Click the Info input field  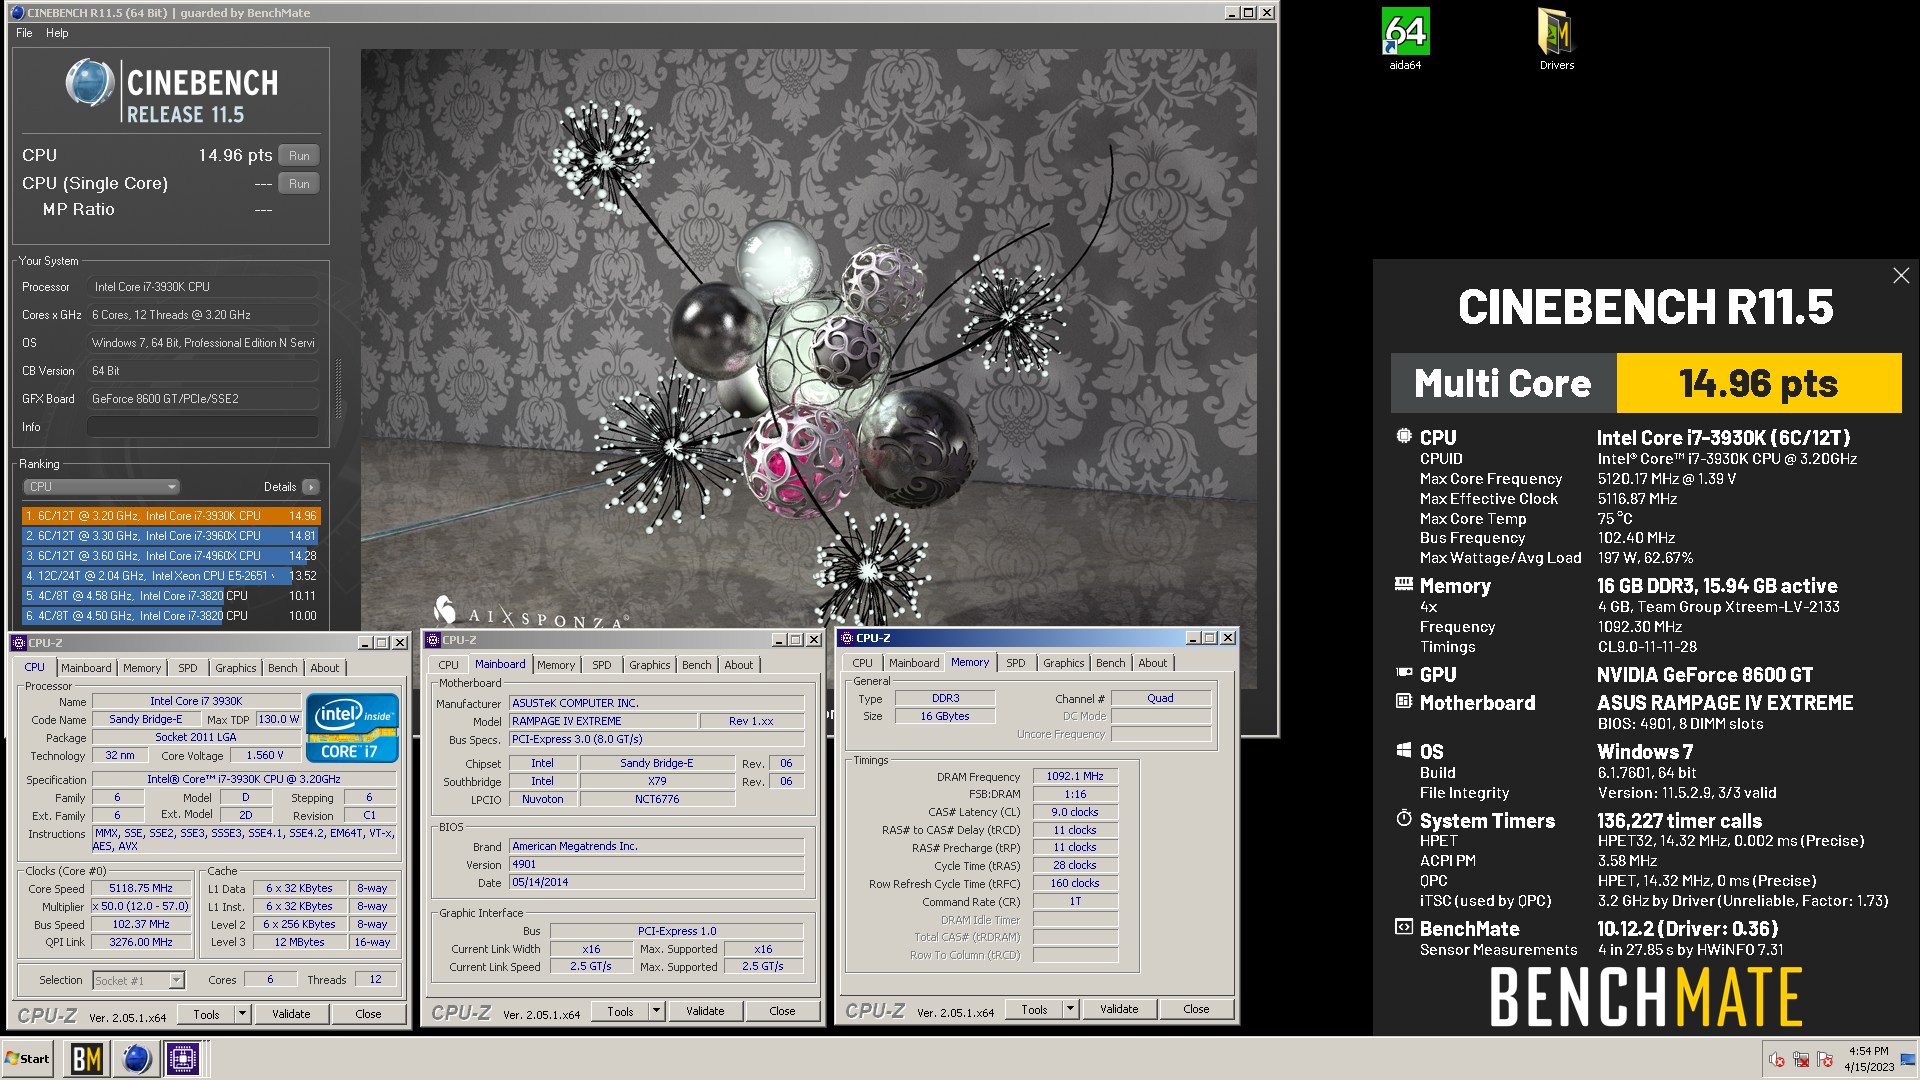203,427
